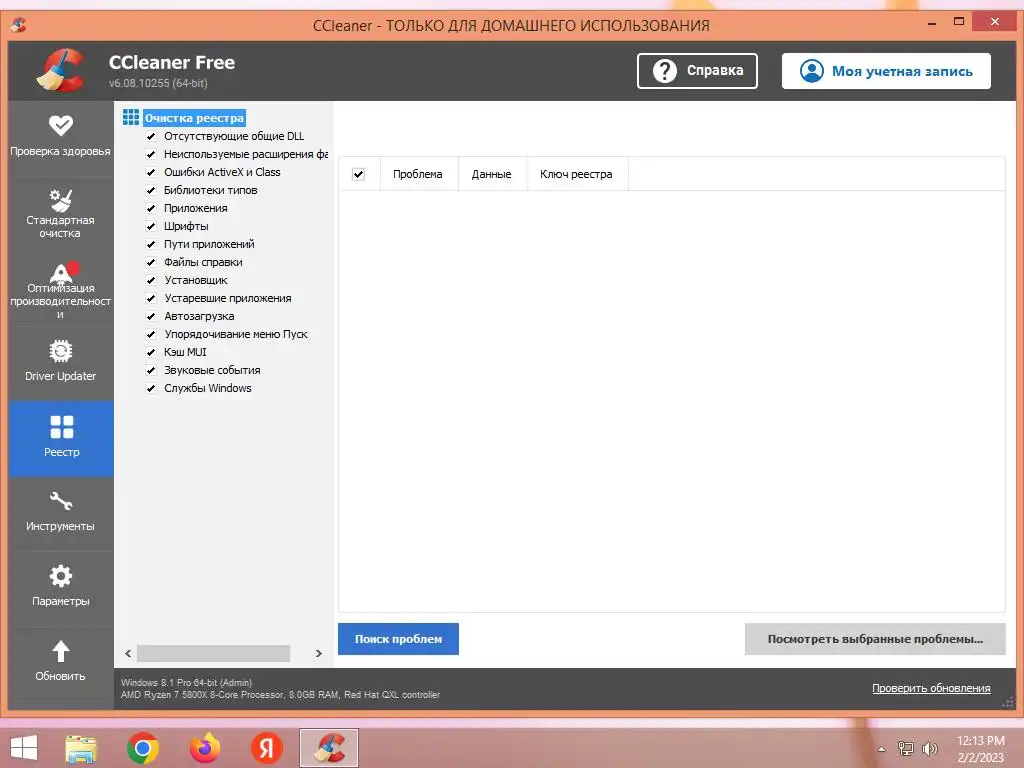The height and width of the screenshot is (768, 1024).
Task: Open File Explorer from taskbar
Action: pyautogui.click(x=81, y=748)
